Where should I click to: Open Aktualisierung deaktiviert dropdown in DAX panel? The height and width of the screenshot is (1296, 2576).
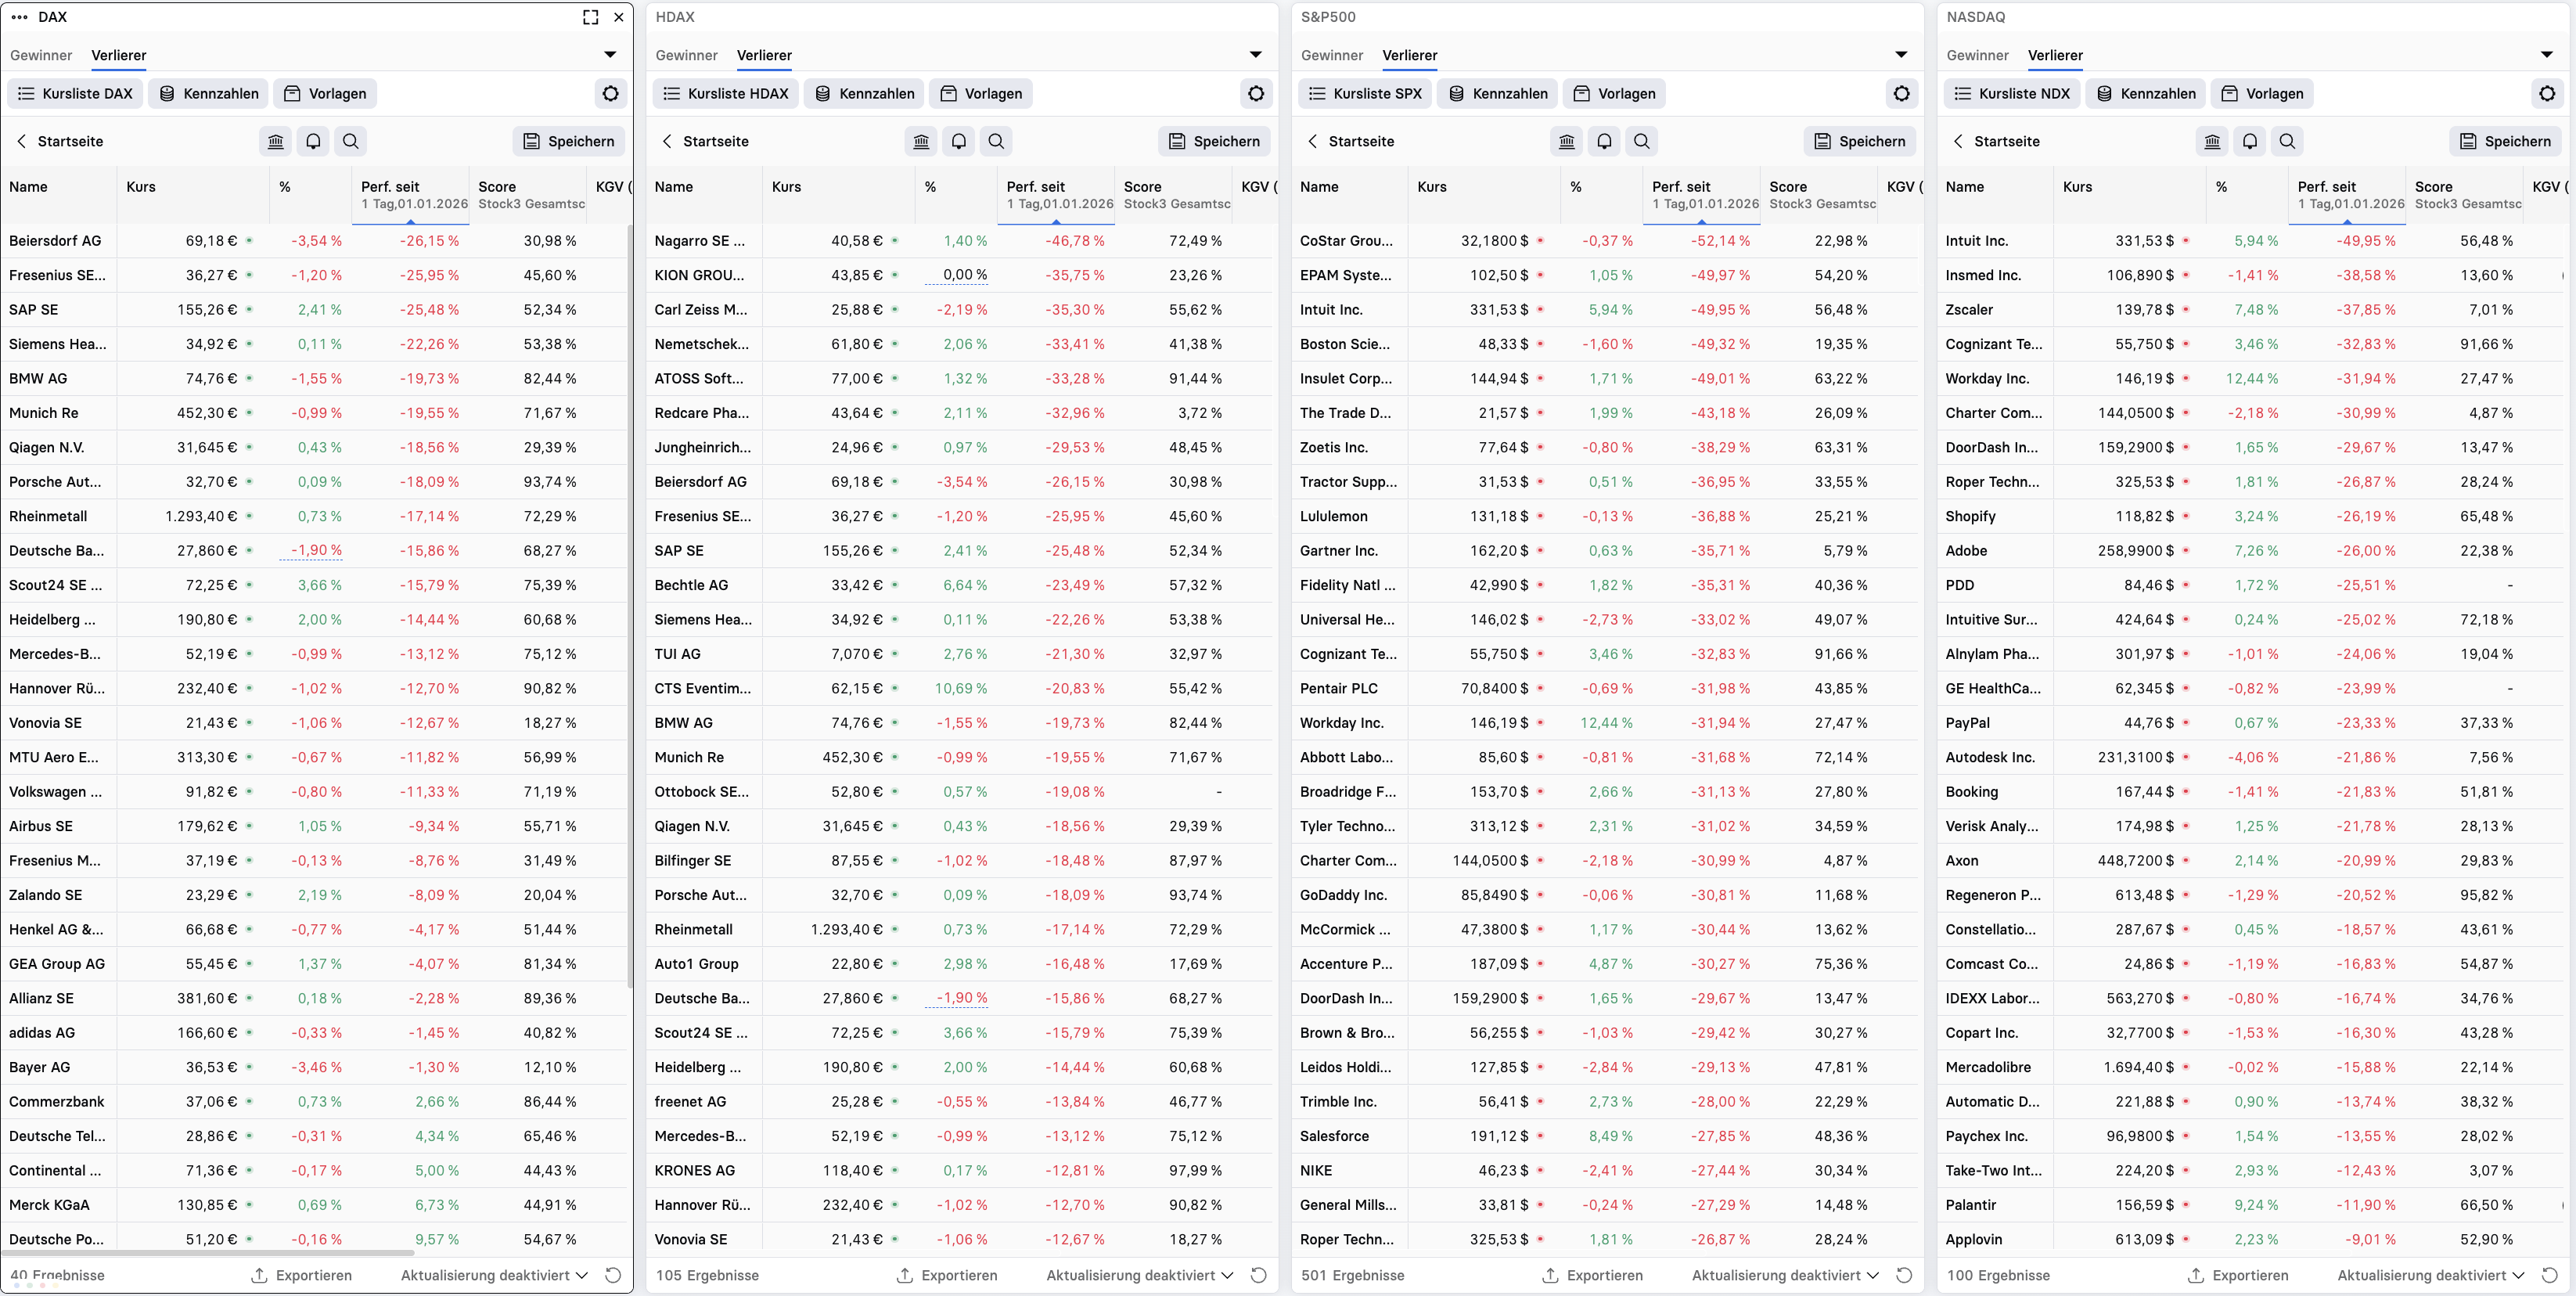click(x=494, y=1275)
